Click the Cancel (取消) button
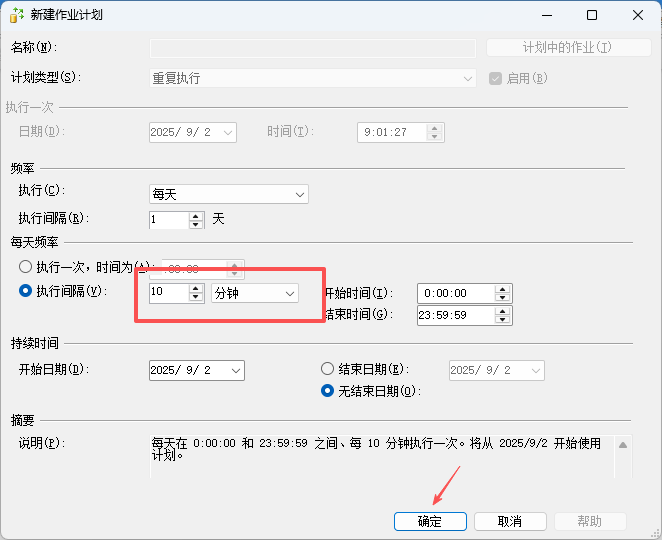Image resolution: width=662 pixels, height=540 pixels. point(510,521)
